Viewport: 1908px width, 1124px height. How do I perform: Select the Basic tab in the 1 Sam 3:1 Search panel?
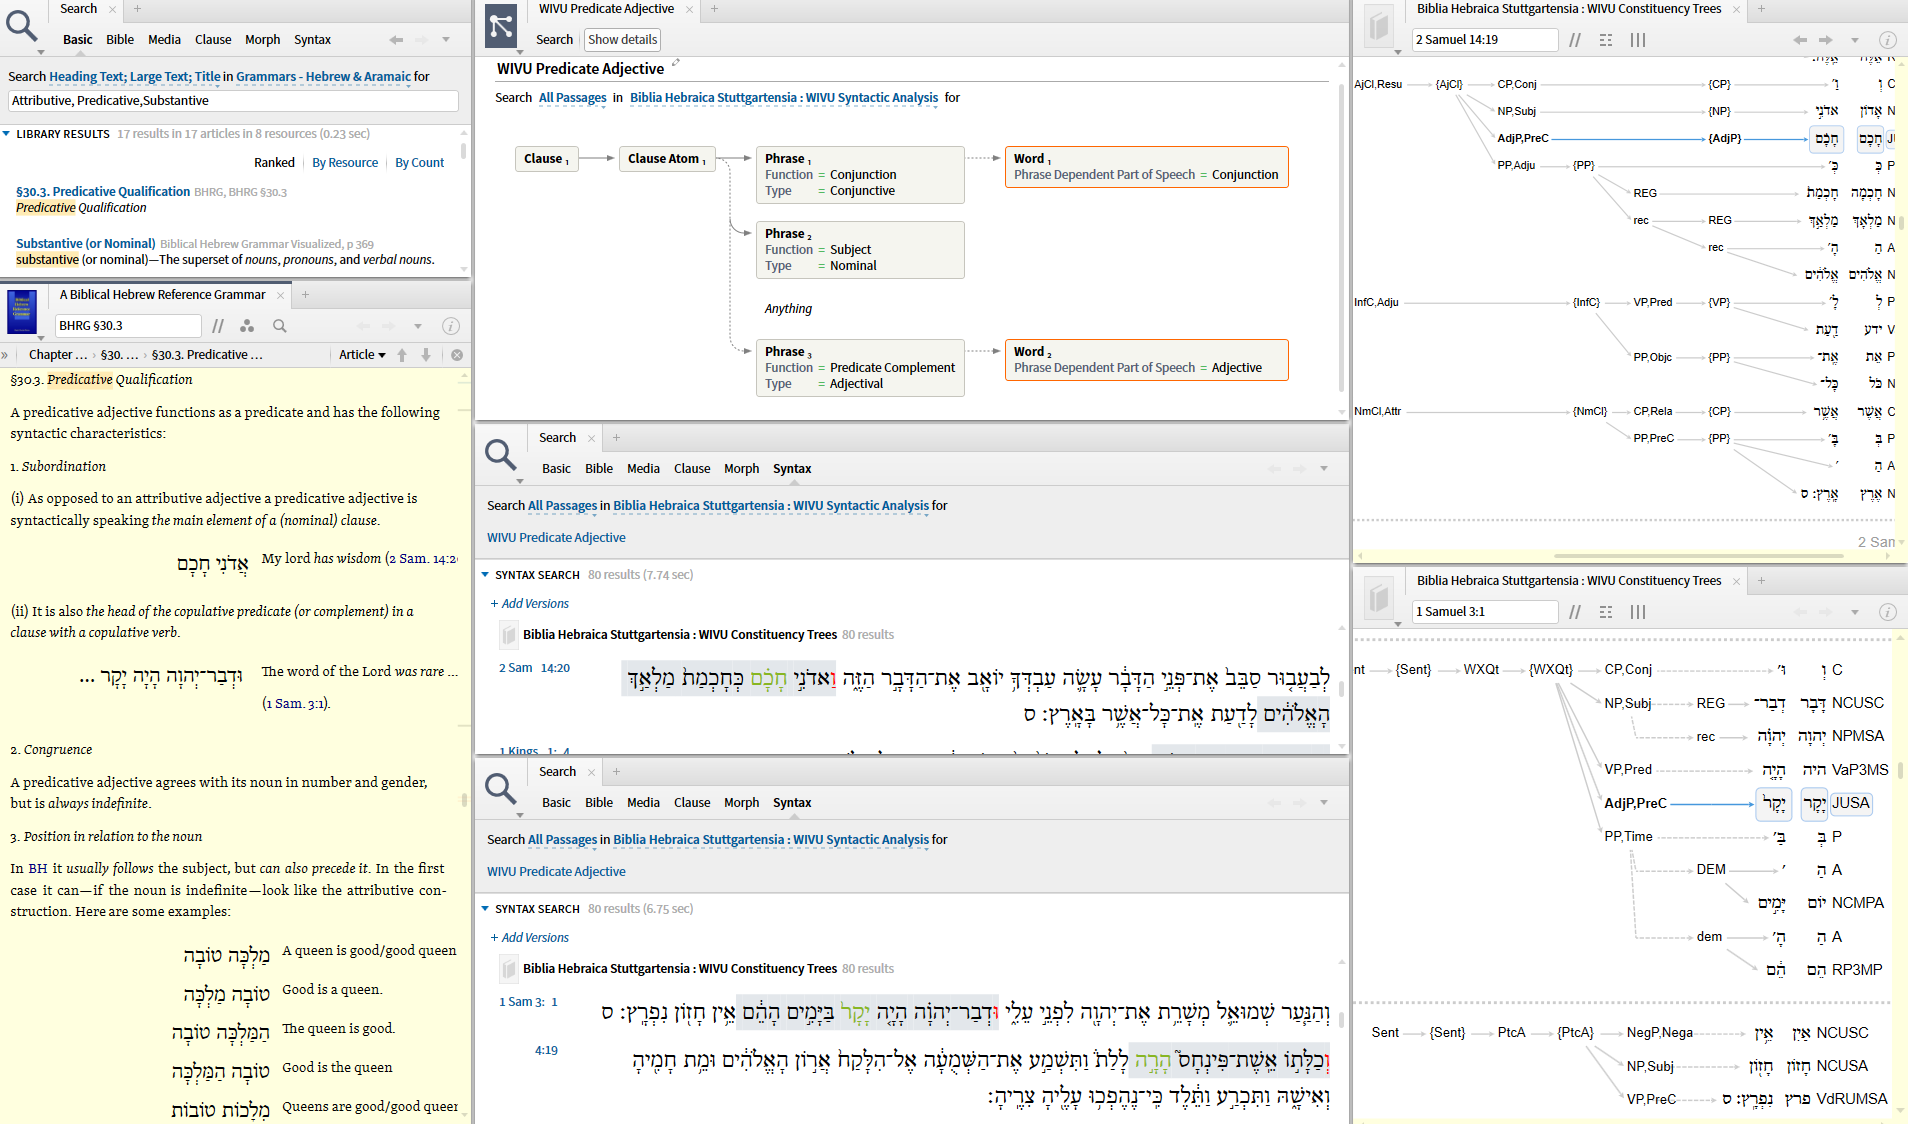556,803
